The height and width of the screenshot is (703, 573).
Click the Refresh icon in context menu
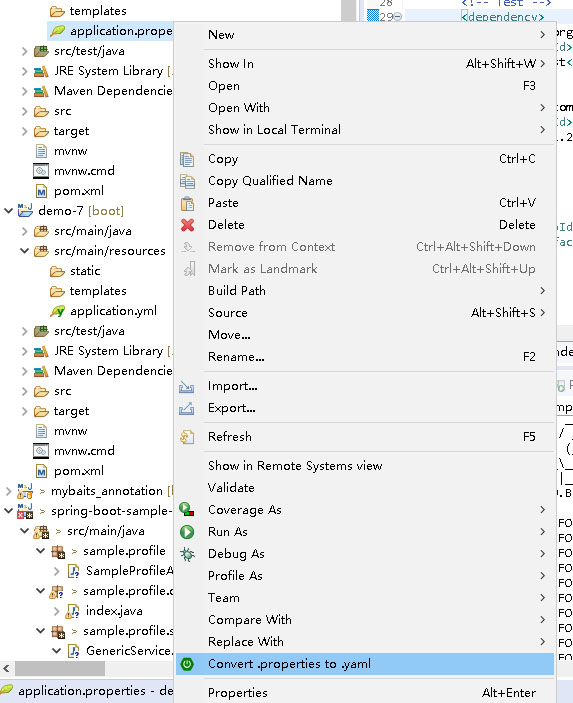[187, 437]
